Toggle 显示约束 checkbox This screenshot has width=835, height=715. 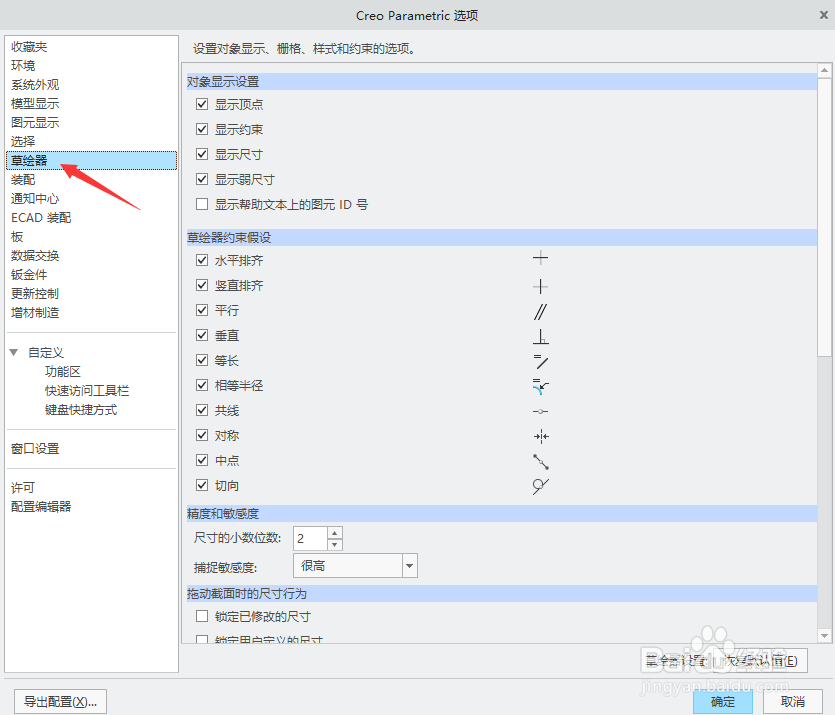pos(202,129)
